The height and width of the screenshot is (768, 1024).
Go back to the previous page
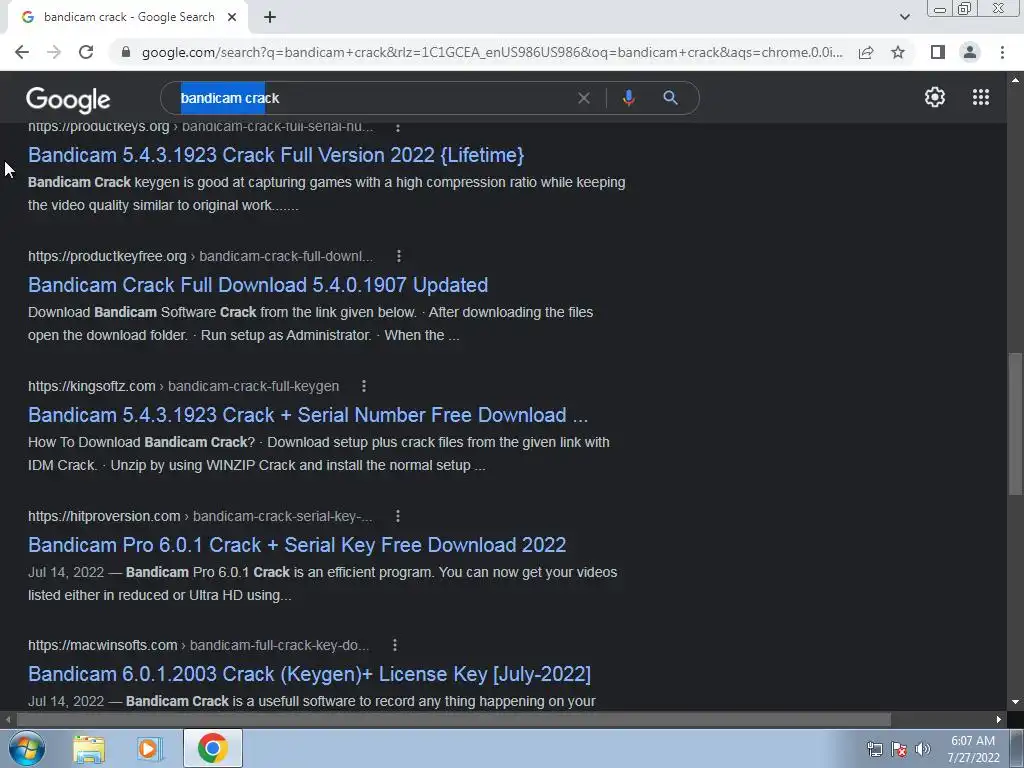tap(22, 52)
